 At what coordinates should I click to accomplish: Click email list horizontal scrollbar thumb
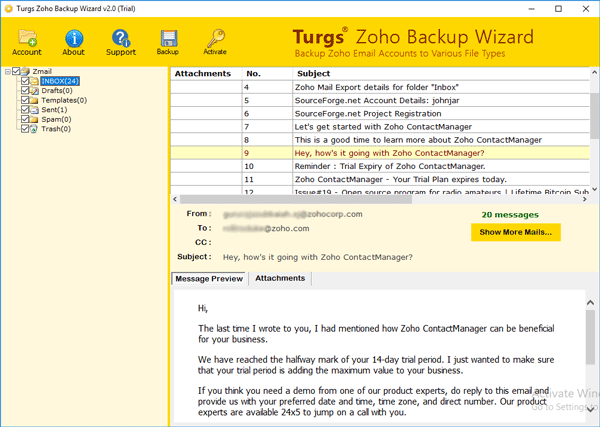click(x=296, y=199)
